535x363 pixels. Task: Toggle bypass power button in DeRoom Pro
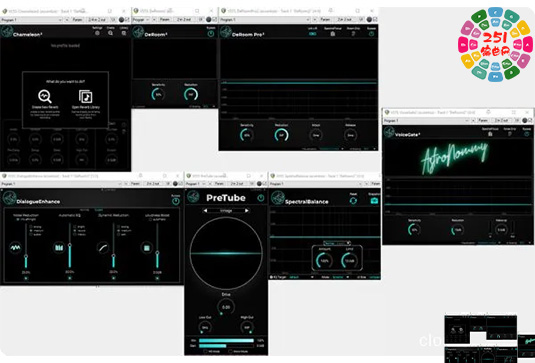(x=371, y=34)
